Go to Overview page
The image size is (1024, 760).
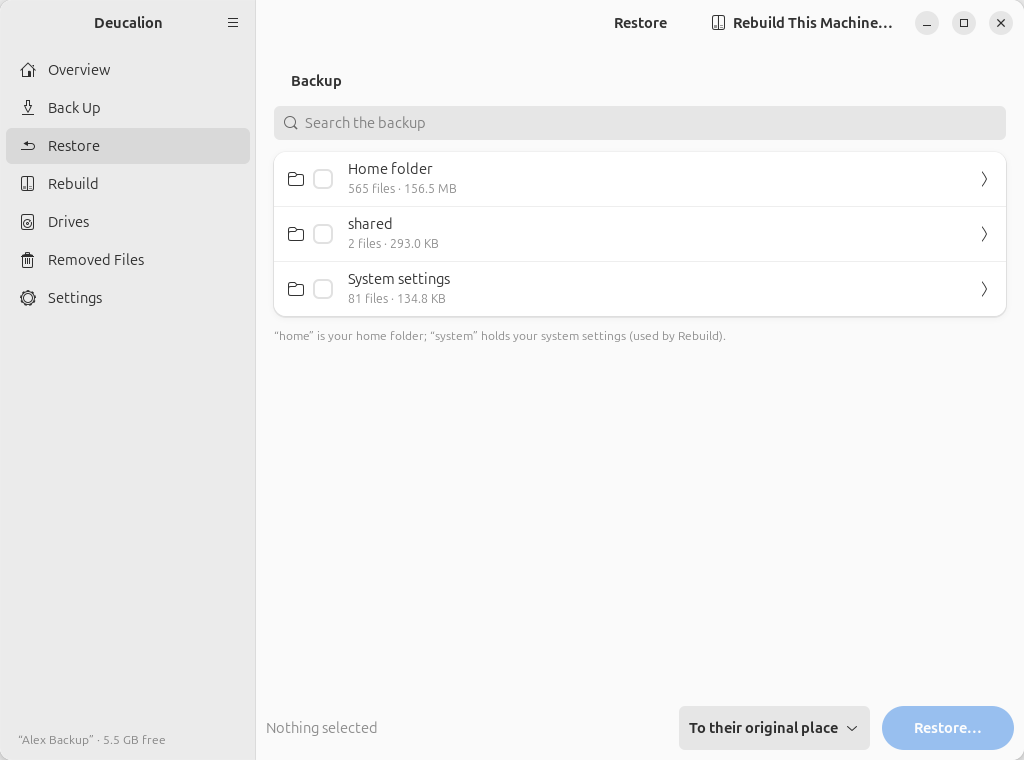click(x=128, y=70)
